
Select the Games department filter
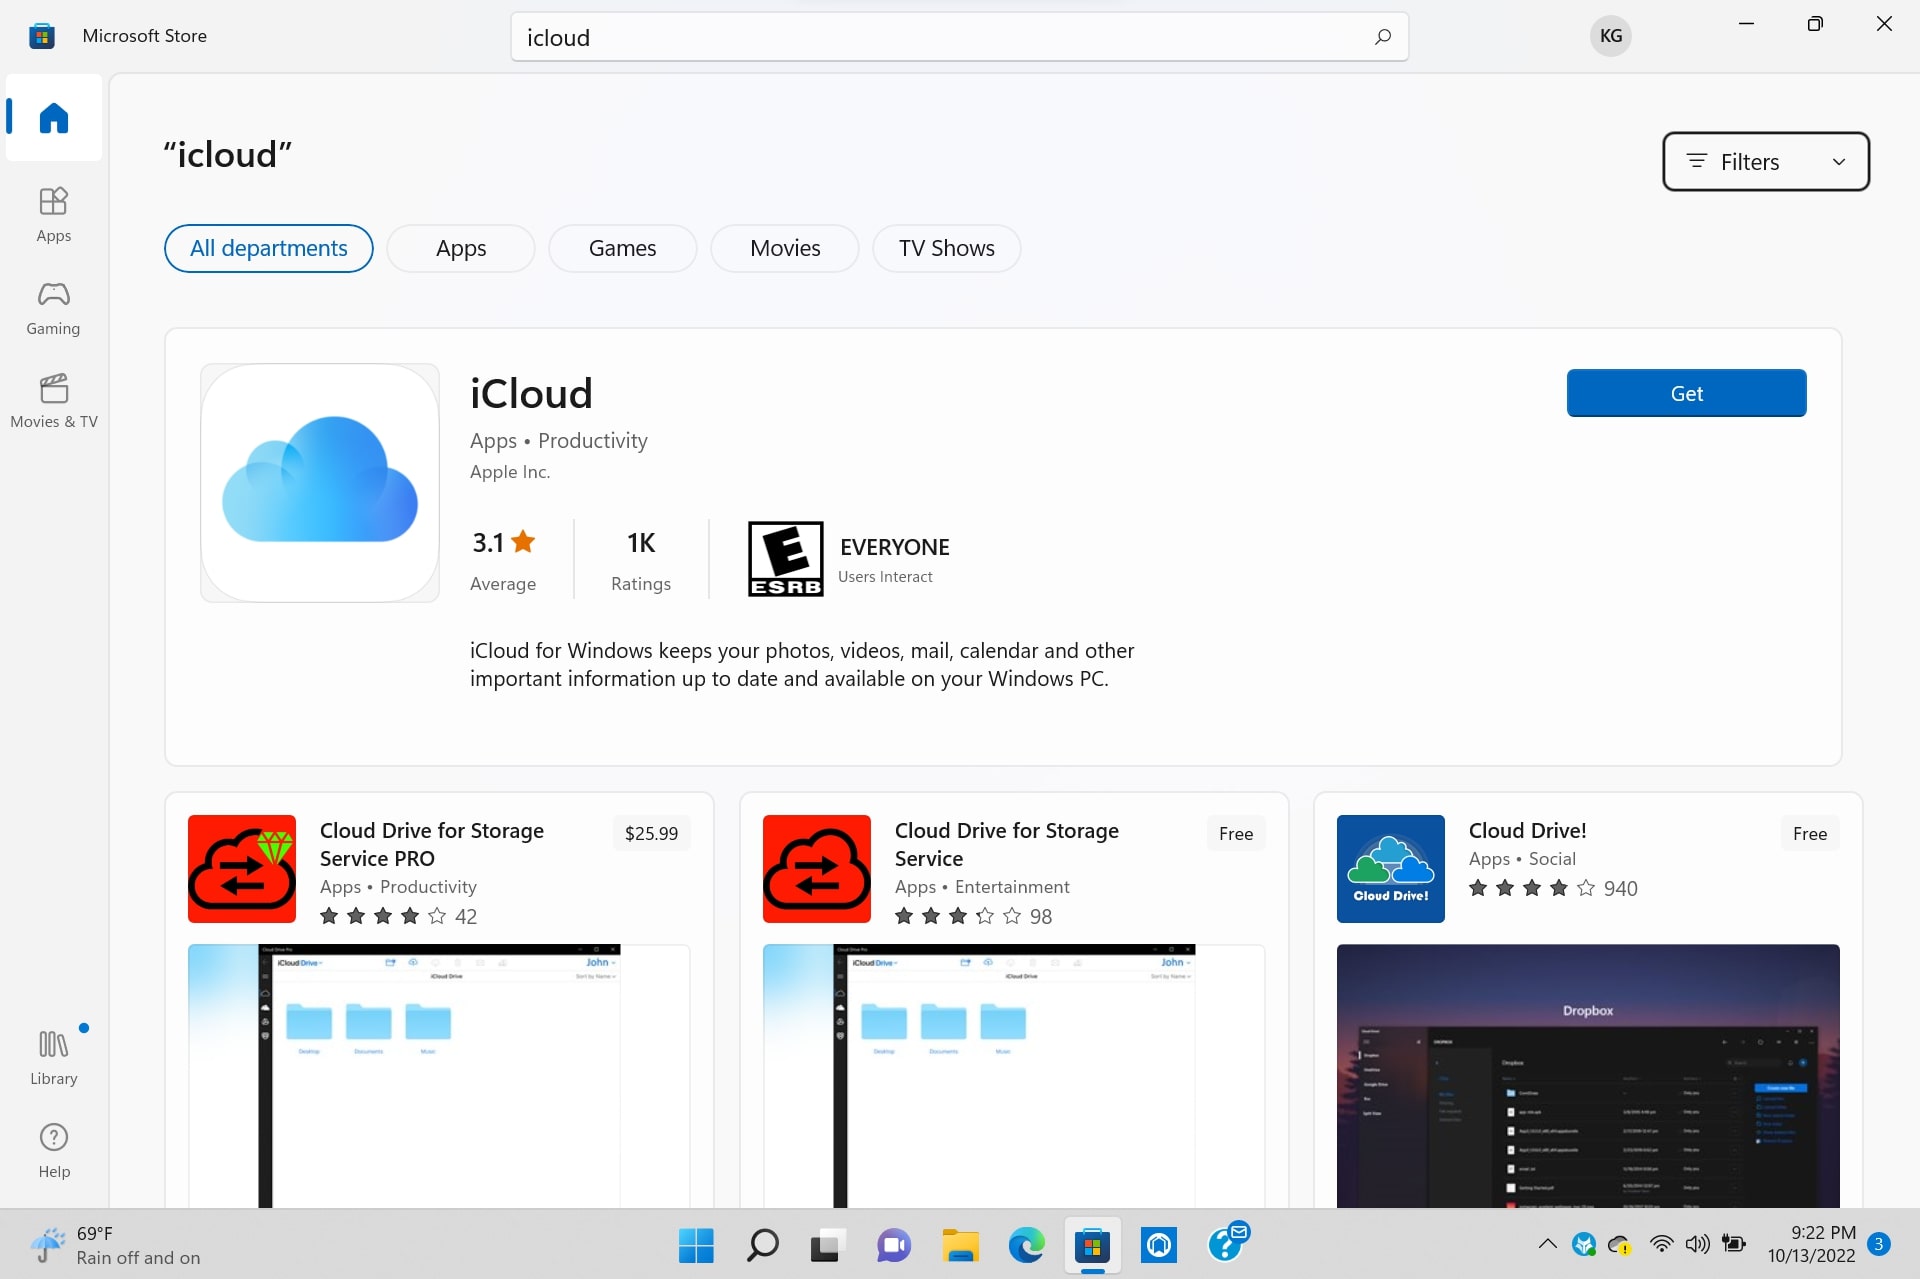click(x=622, y=248)
